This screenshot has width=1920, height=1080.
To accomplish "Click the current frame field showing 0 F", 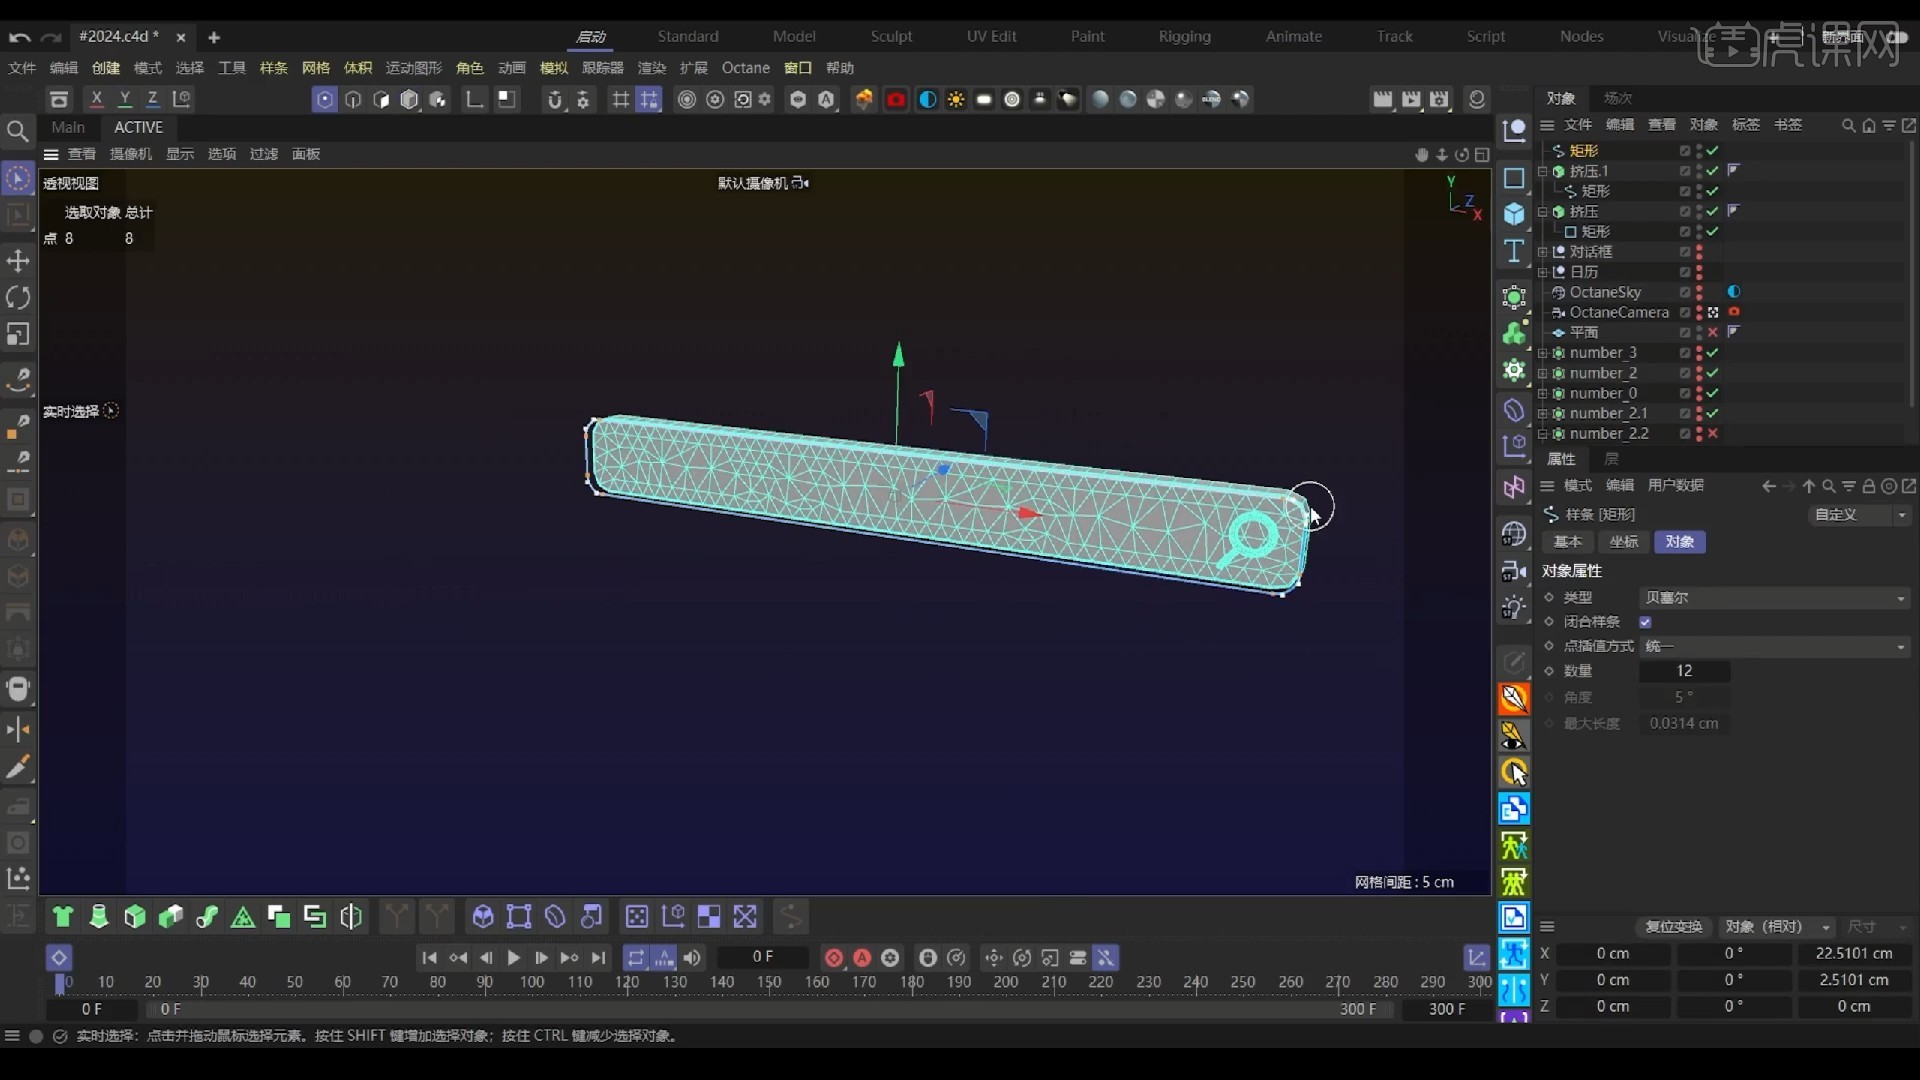I will 763,957.
